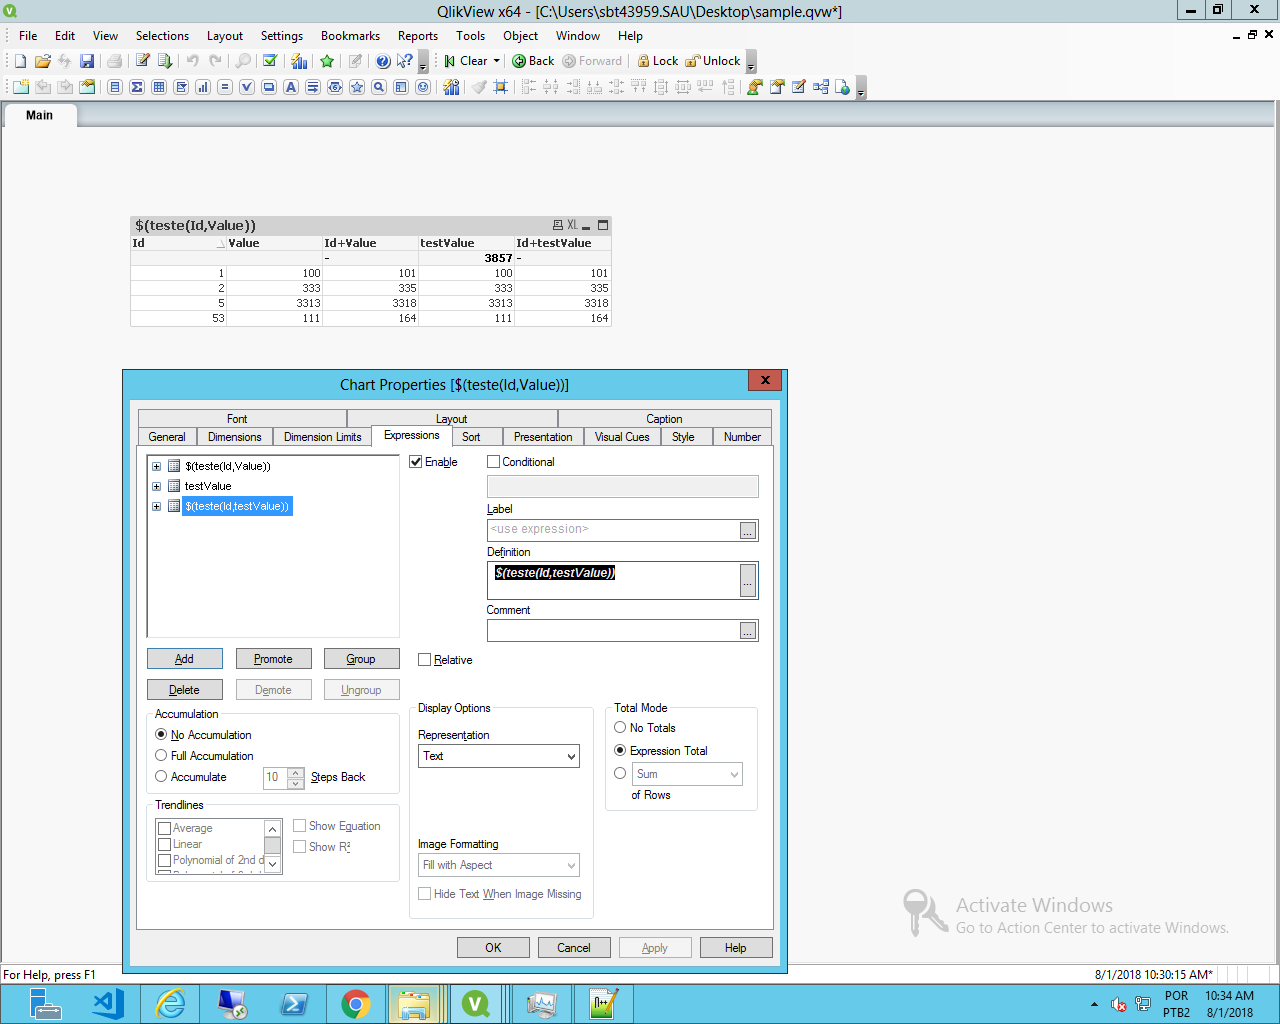Click the Lock selections padlock button
The image size is (1280, 1024).
[658, 61]
